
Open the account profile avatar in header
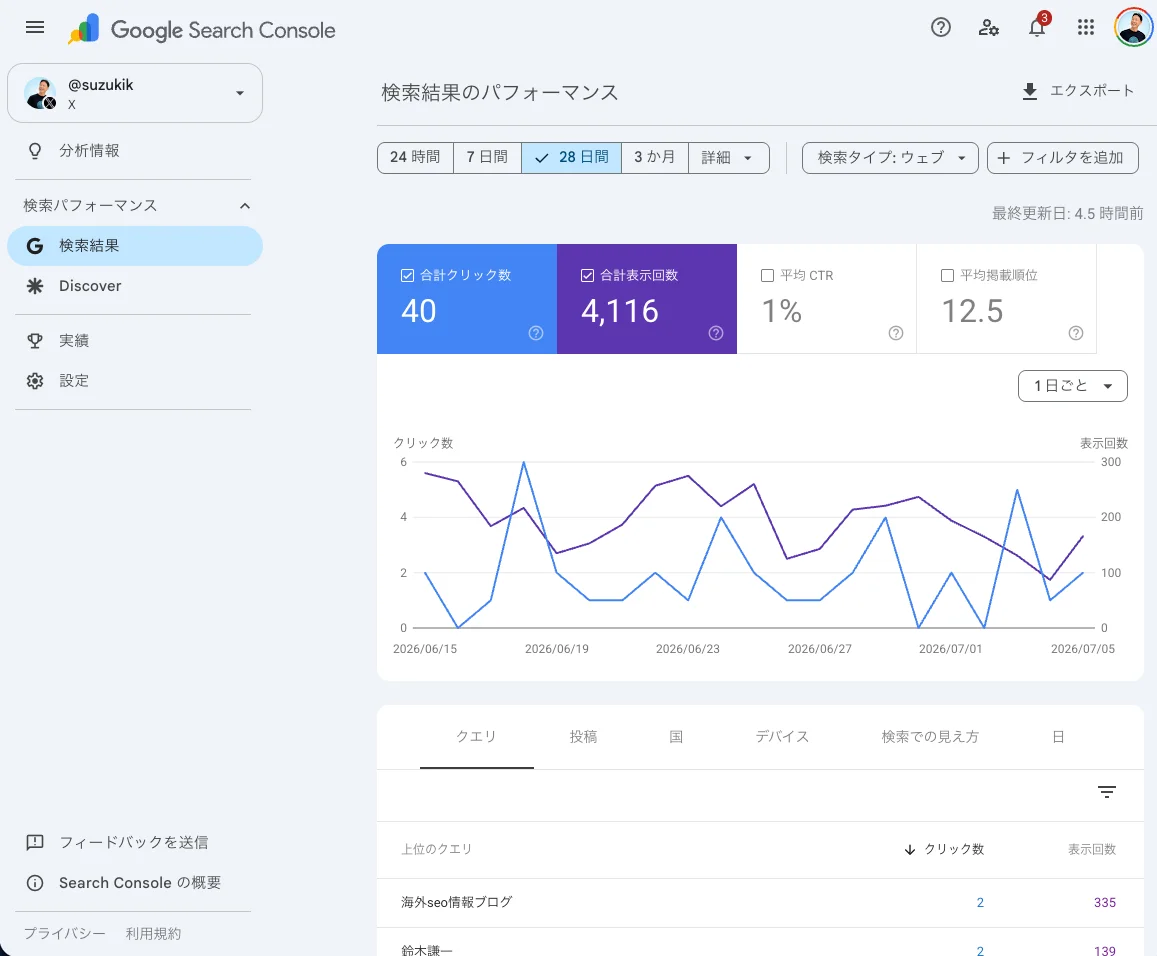coord(1133,28)
